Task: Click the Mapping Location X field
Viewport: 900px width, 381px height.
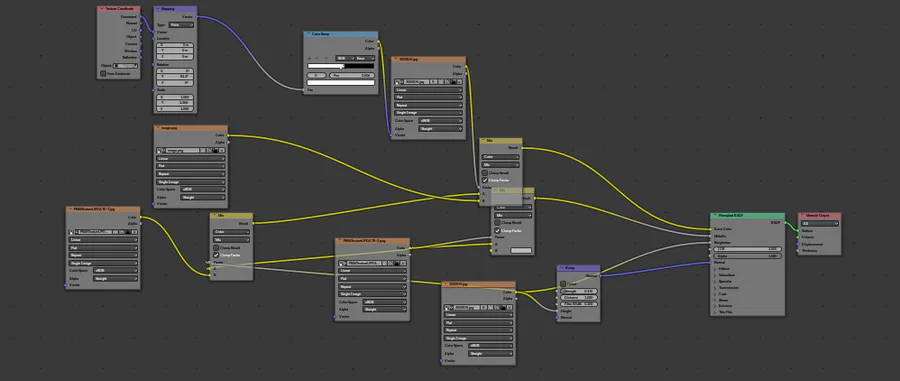Action: click(x=175, y=45)
